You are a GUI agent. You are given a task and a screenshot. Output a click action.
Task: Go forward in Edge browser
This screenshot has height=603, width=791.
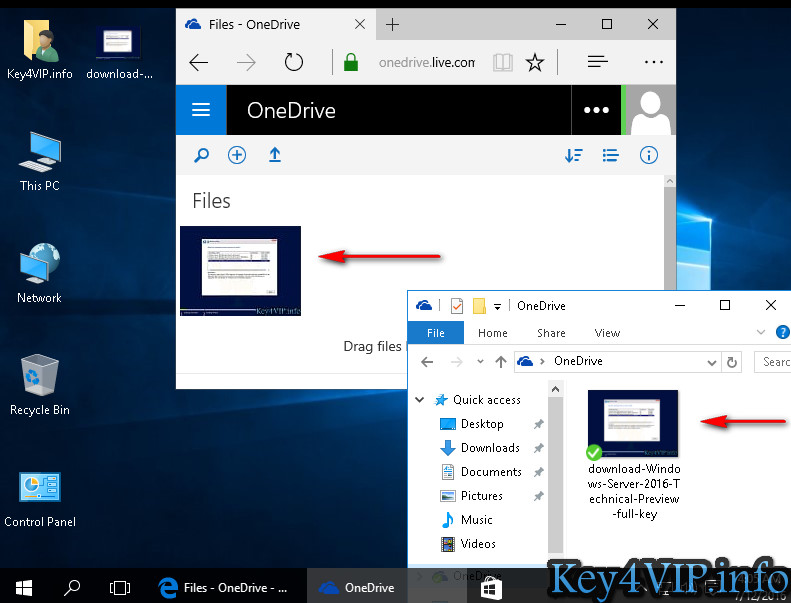(246, 63)
